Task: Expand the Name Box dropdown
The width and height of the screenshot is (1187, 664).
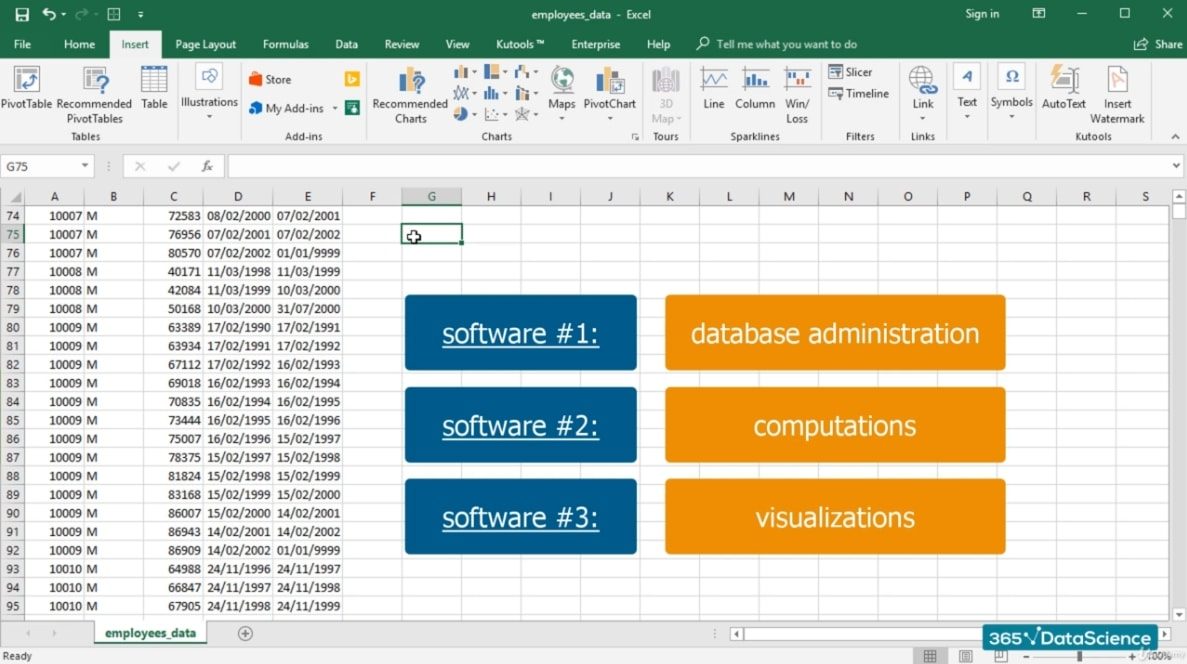Action: pyautogui.click(x=85, y=167)
